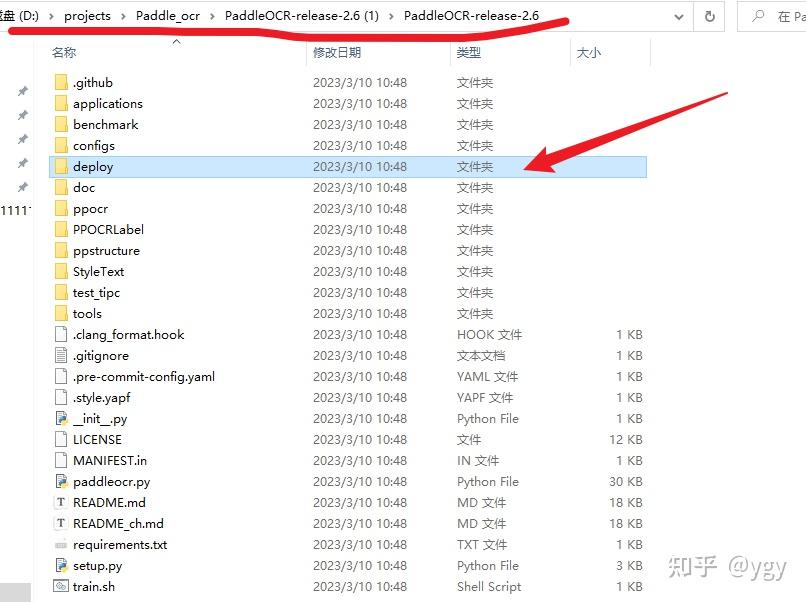Select the file name README_ch.md
This screenshot has height=602, width=806.
point(118,523)
